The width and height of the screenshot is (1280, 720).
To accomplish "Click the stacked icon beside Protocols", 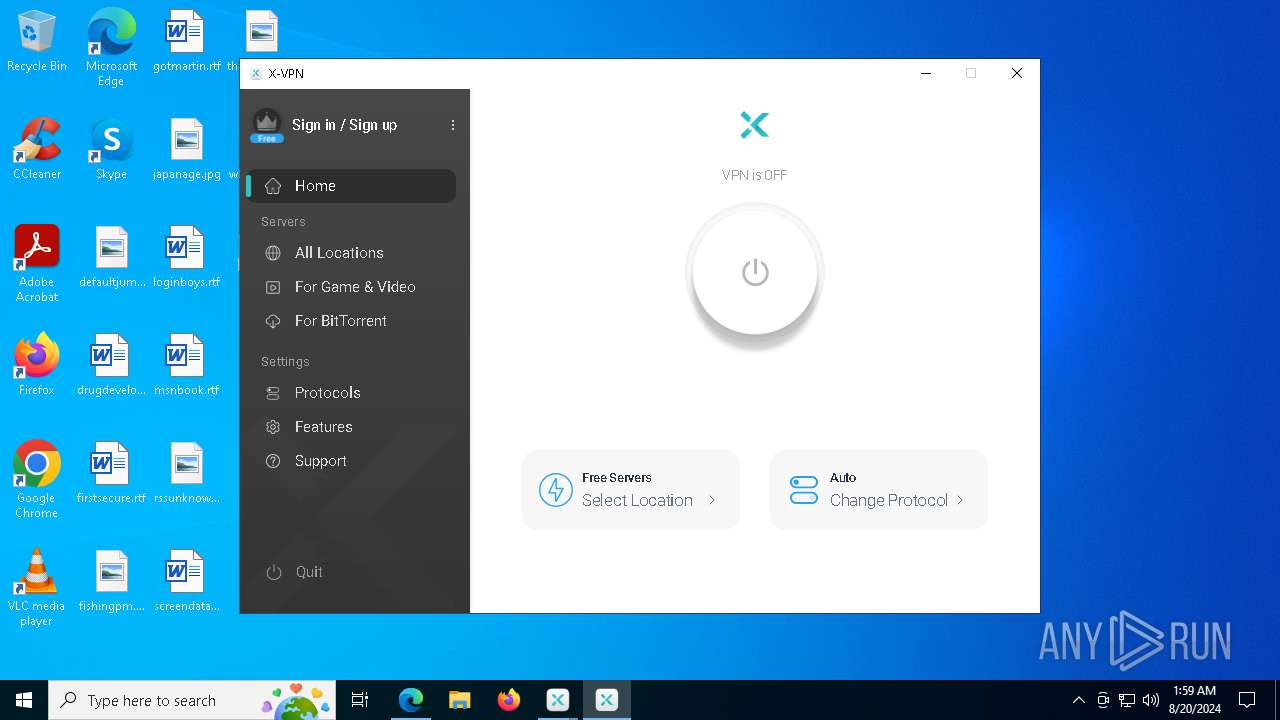I will (x=273, y=393).
